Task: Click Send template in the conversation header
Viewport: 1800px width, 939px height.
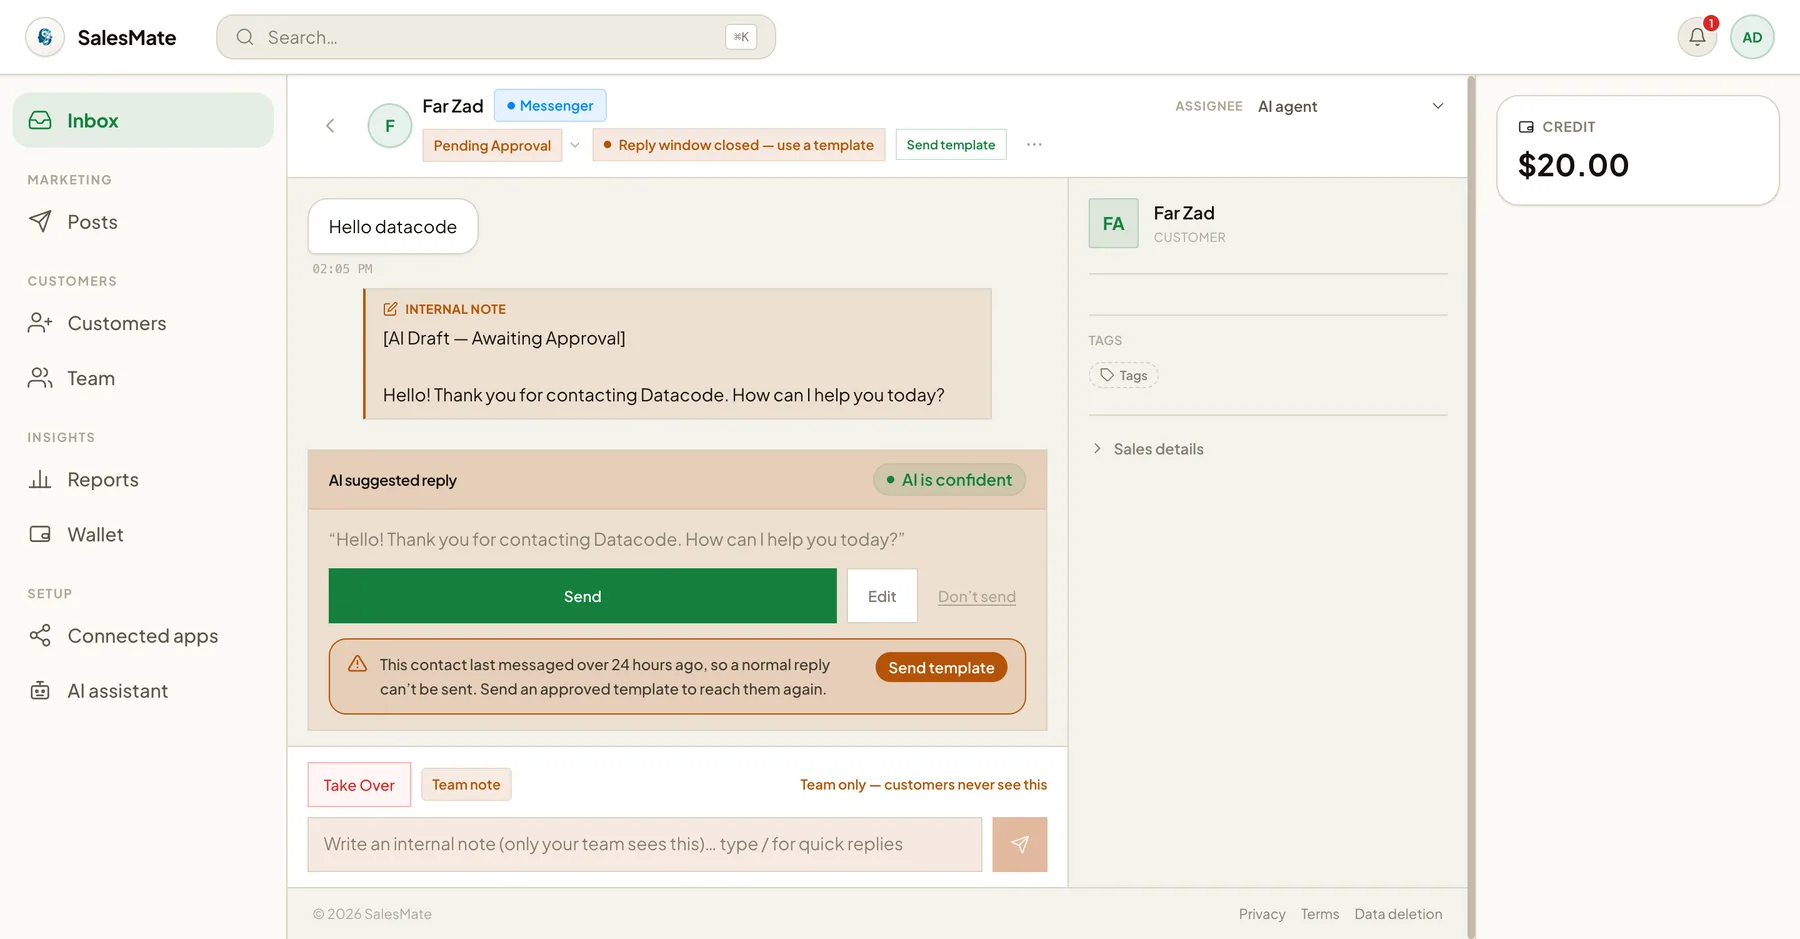Action: point(951,145)
